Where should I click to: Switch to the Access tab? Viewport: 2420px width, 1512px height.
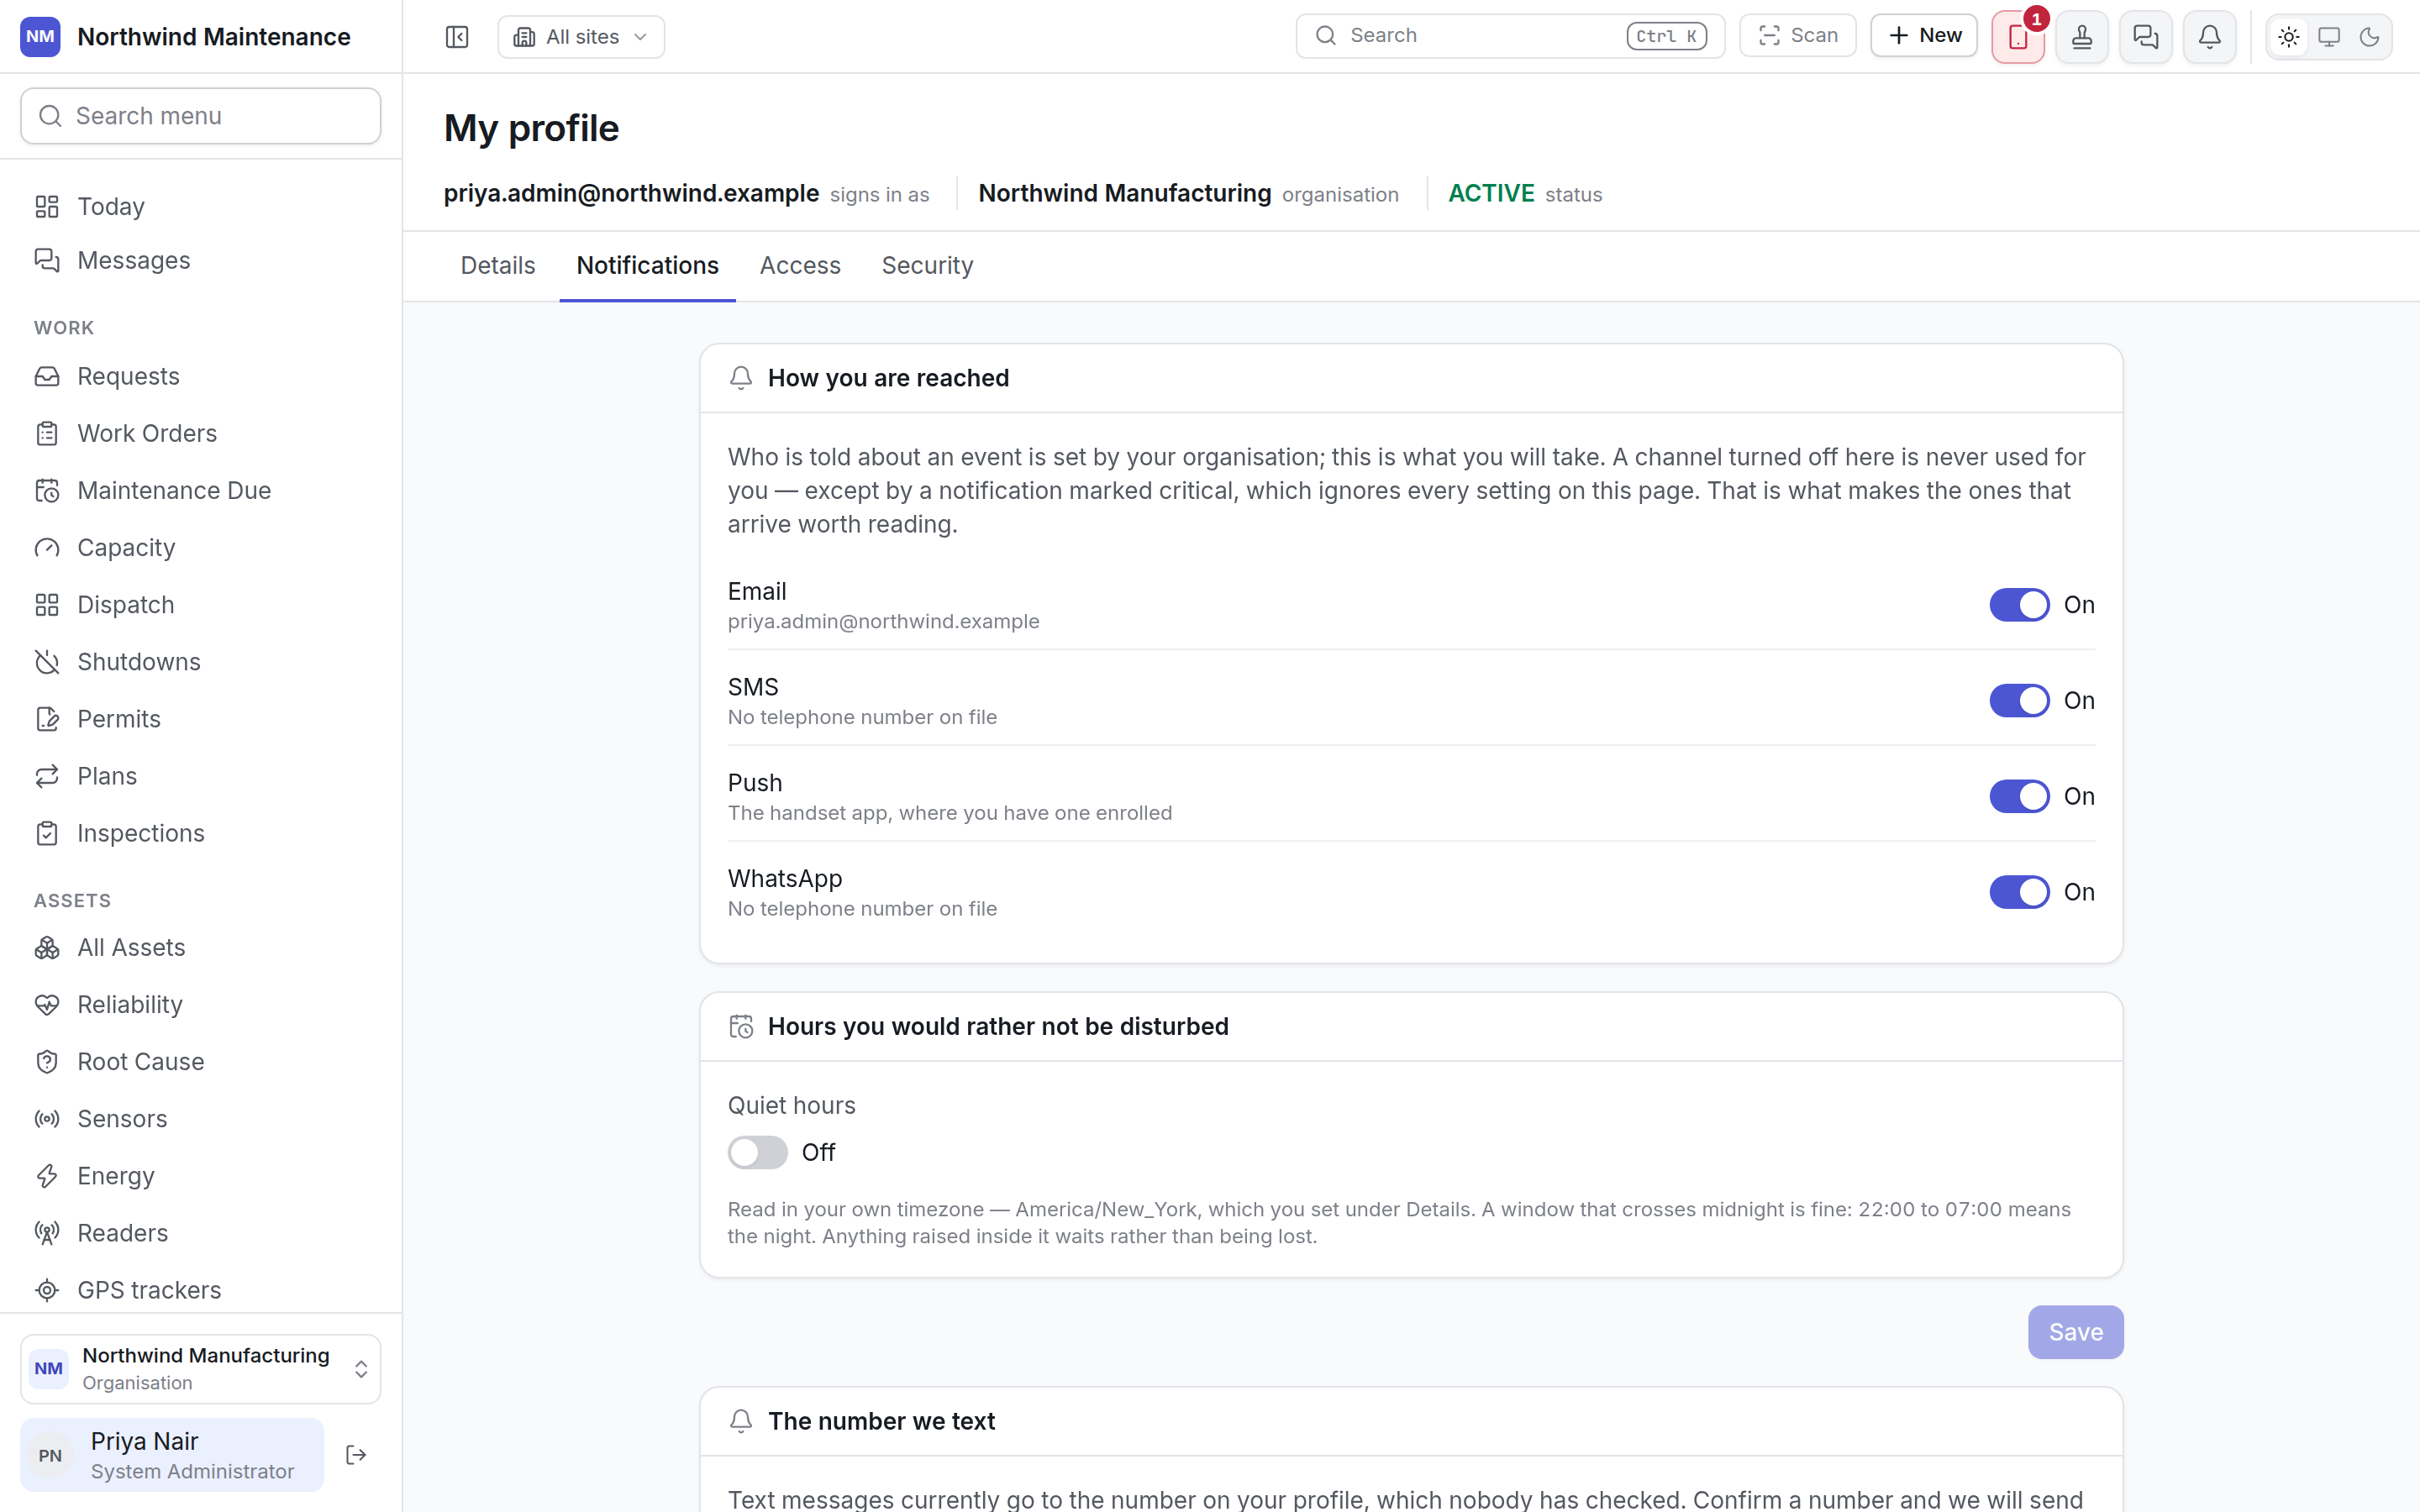pyautogui.click(x=800, y=266)
